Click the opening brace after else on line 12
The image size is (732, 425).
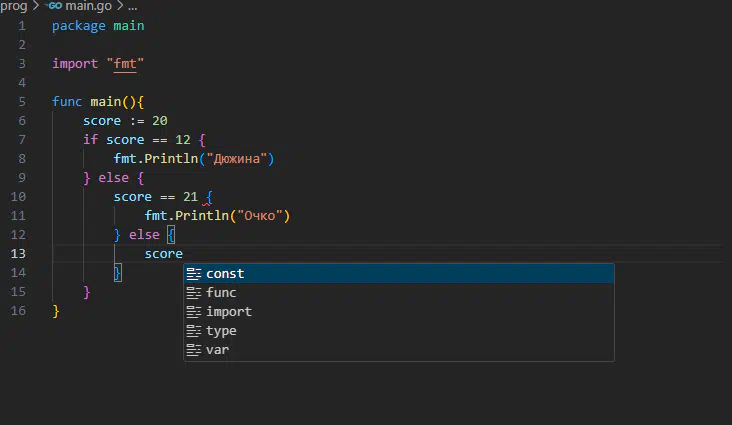click(171, 234)
